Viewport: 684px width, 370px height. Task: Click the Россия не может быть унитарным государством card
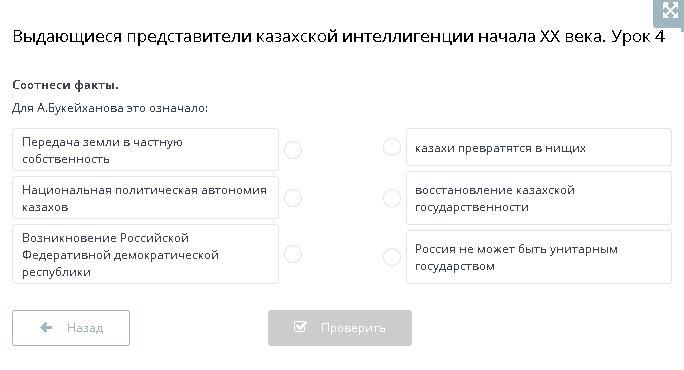[x=539, y=257]
